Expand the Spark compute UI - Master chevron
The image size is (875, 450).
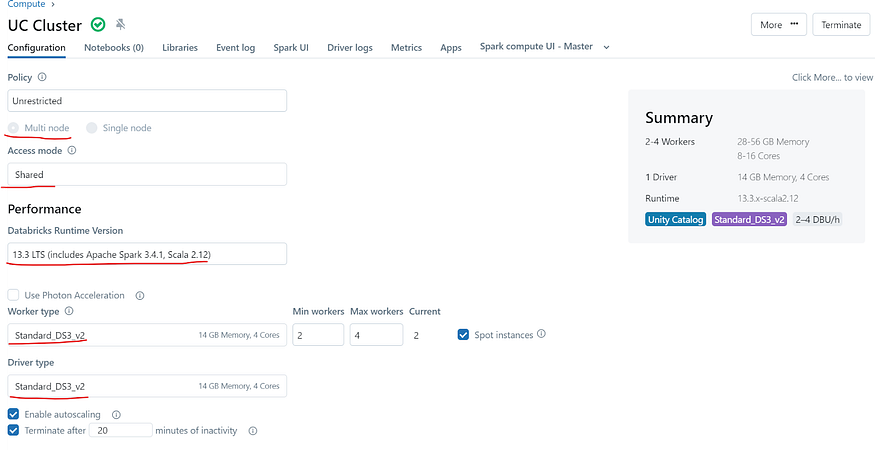coord(607,47)
